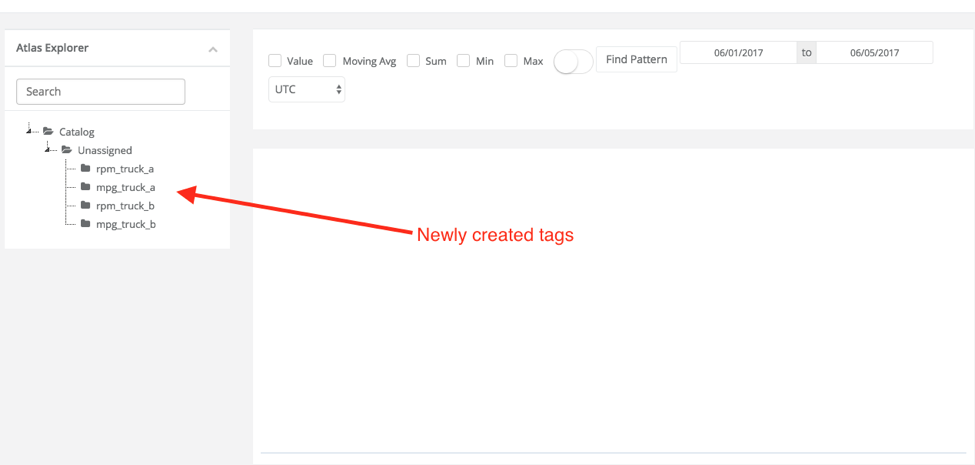Collapse the Catalog tree node arrow
Screen dimensions: 975x465
point(29,130)
